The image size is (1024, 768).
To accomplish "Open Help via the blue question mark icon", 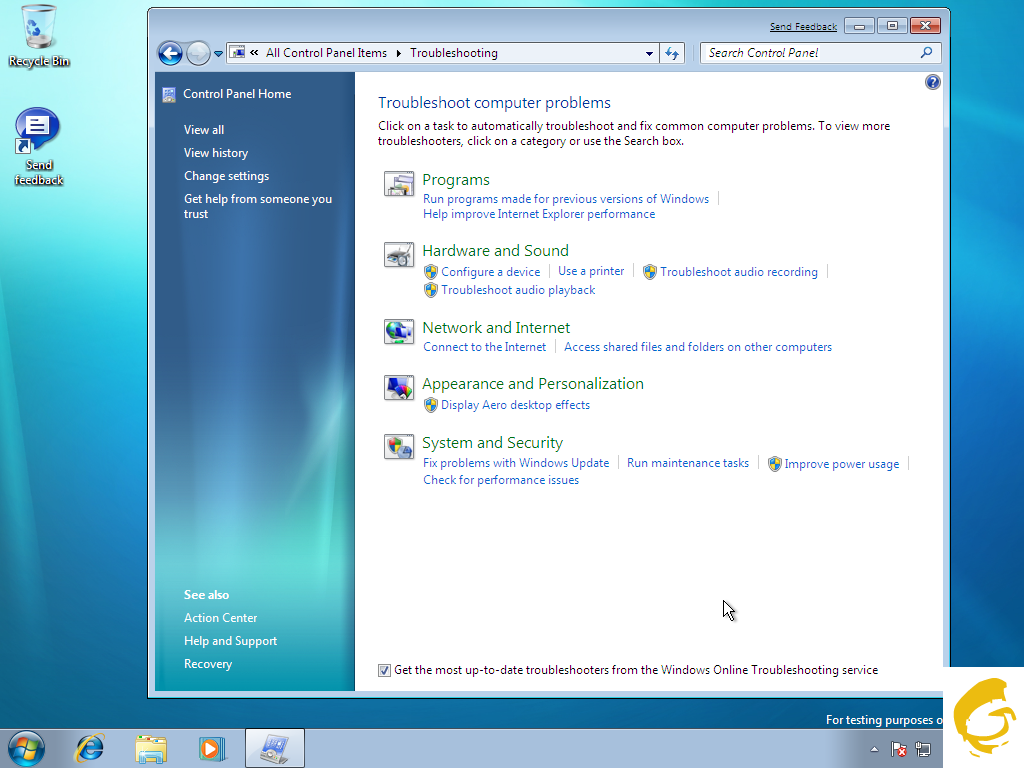I will [x=933, y=82].
